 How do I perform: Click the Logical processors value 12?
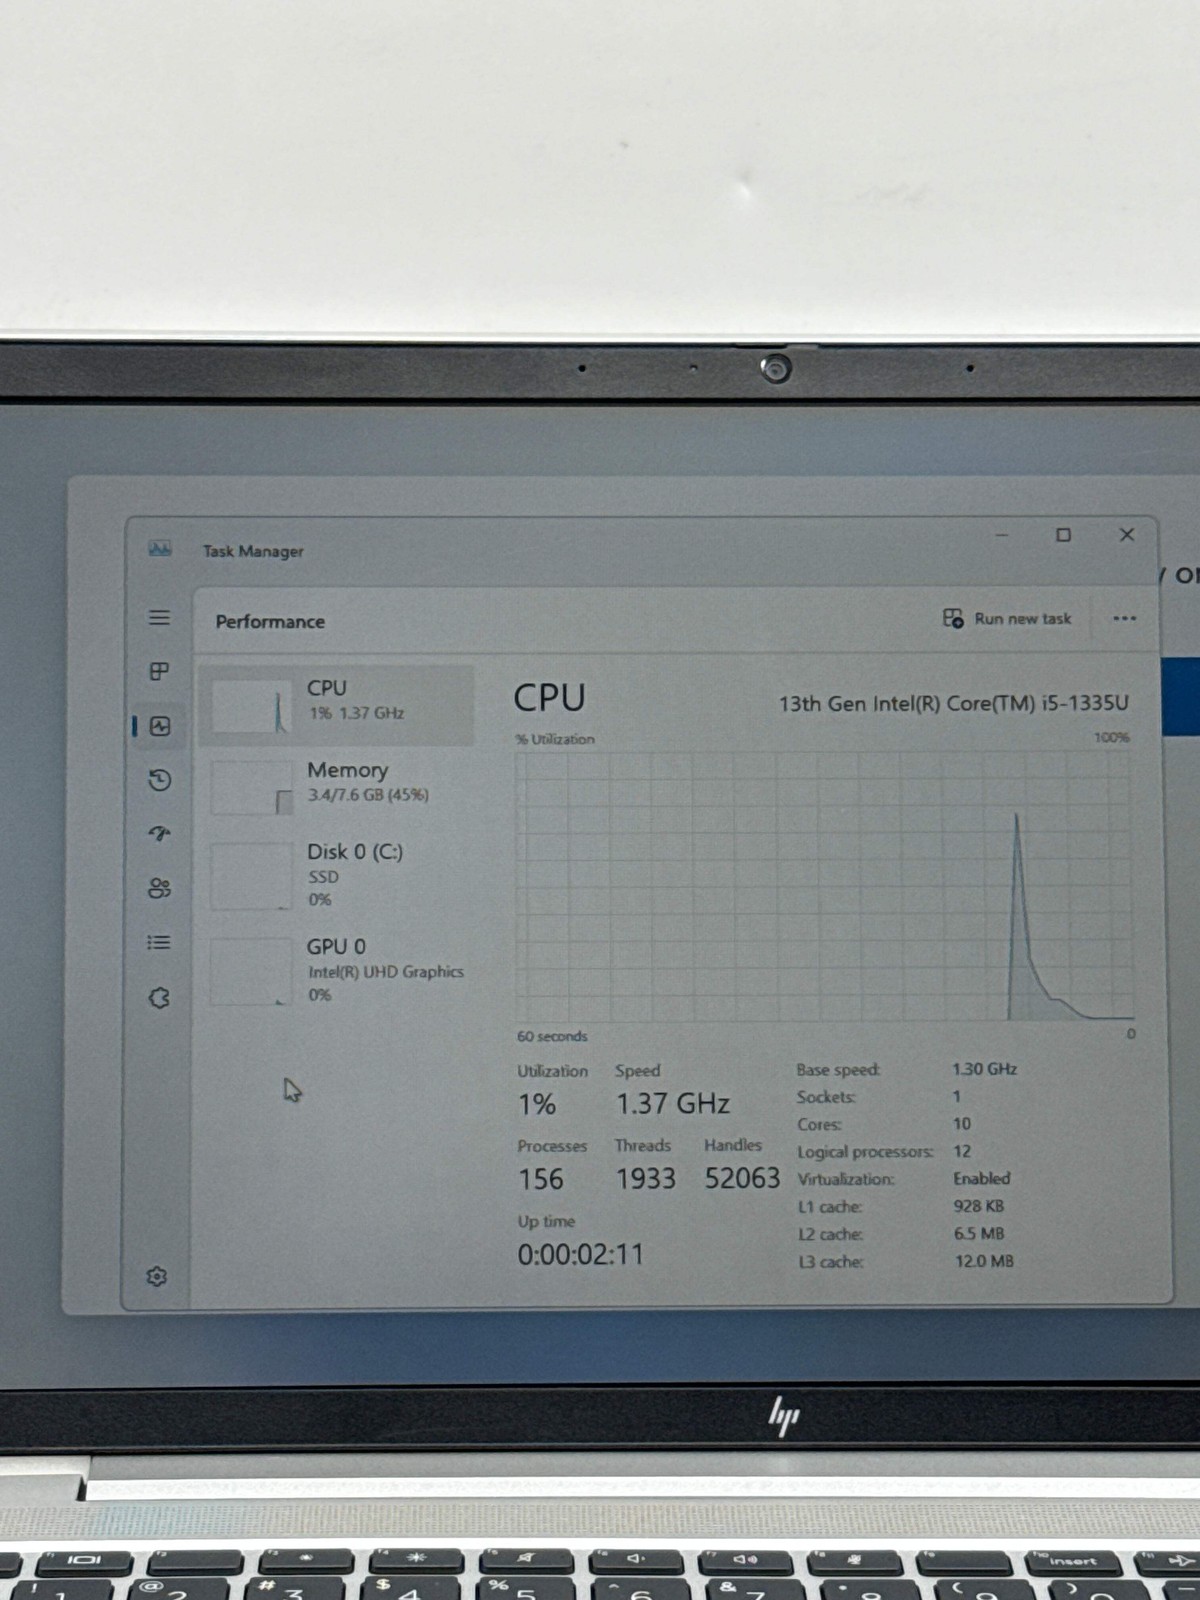[x=961, y=1151]
